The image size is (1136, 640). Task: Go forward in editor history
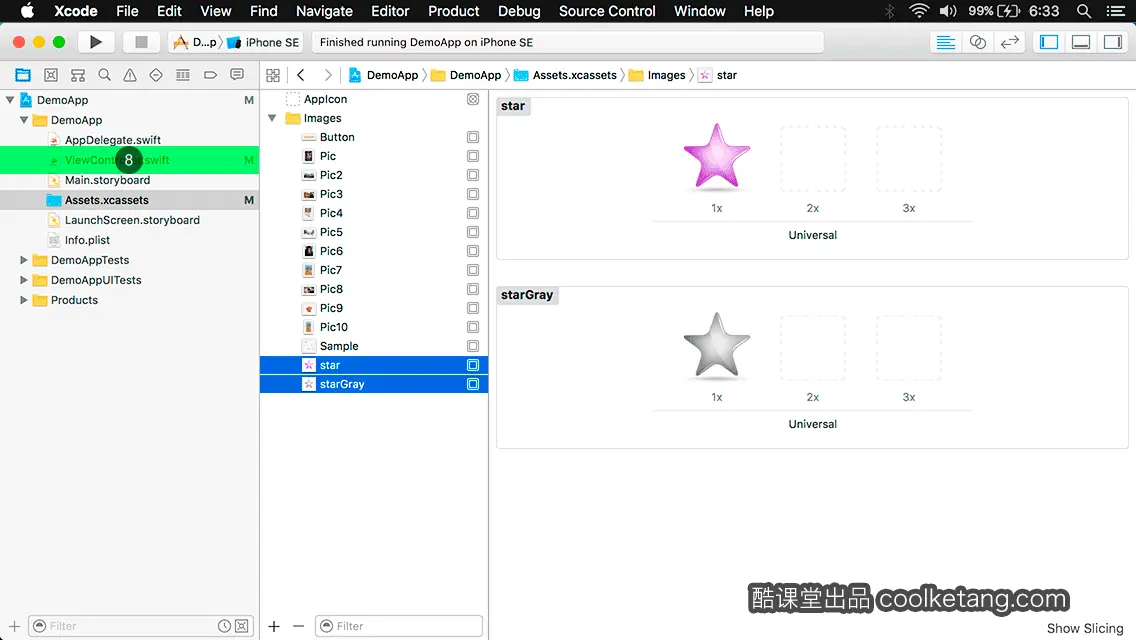pyautogui.click(x=328, y=75)
